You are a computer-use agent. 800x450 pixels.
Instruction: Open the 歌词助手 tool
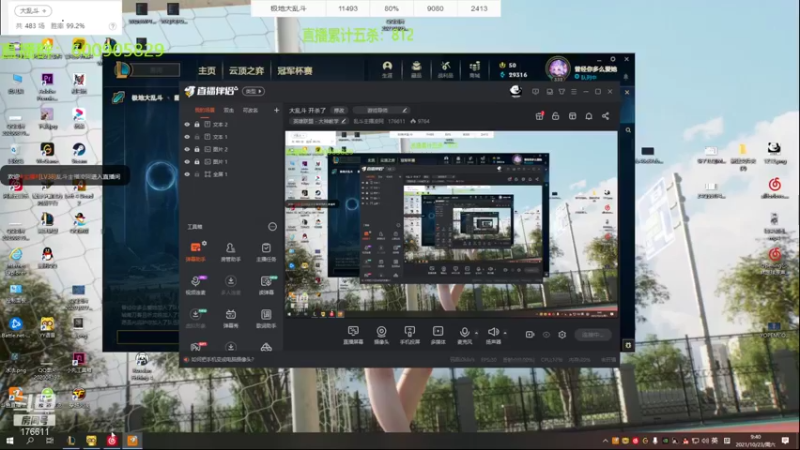coord(266,318)
